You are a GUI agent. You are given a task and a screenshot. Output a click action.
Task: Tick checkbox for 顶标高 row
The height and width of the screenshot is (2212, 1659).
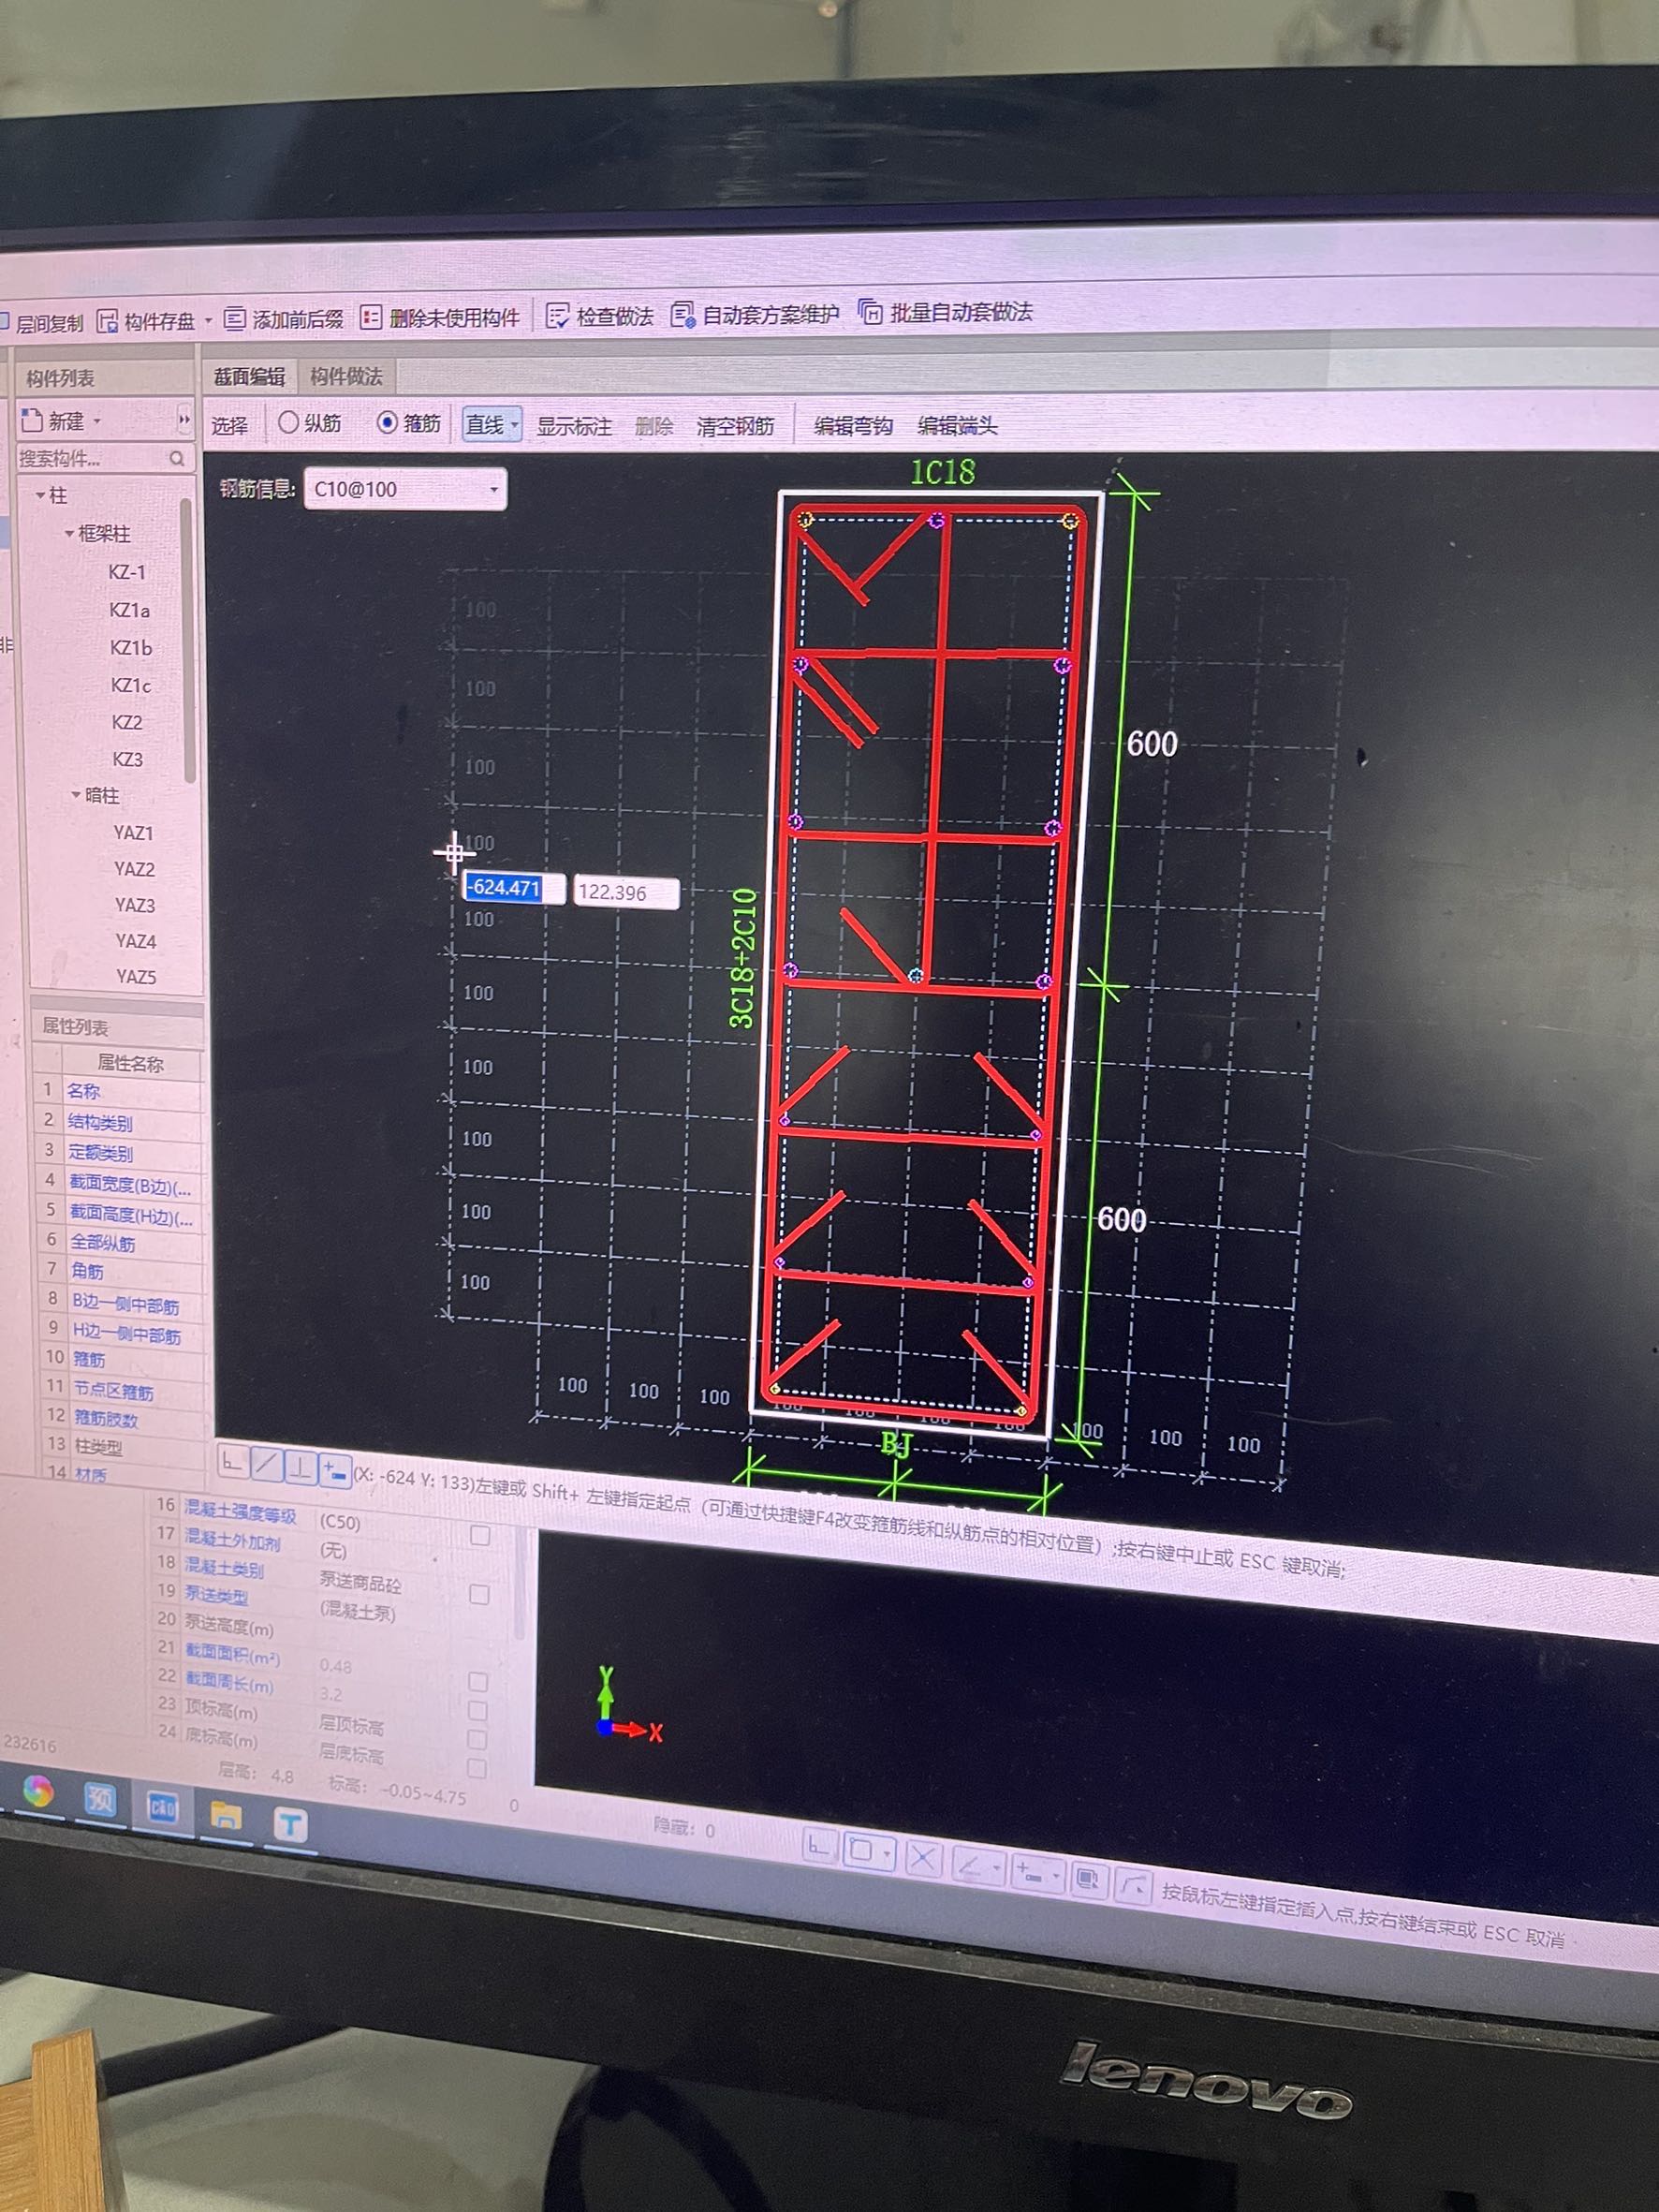[478, 1740]
